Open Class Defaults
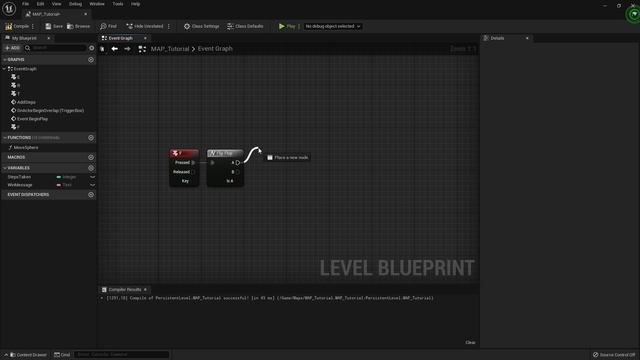Viewport: 640px width, 360px height. point(245,26)
